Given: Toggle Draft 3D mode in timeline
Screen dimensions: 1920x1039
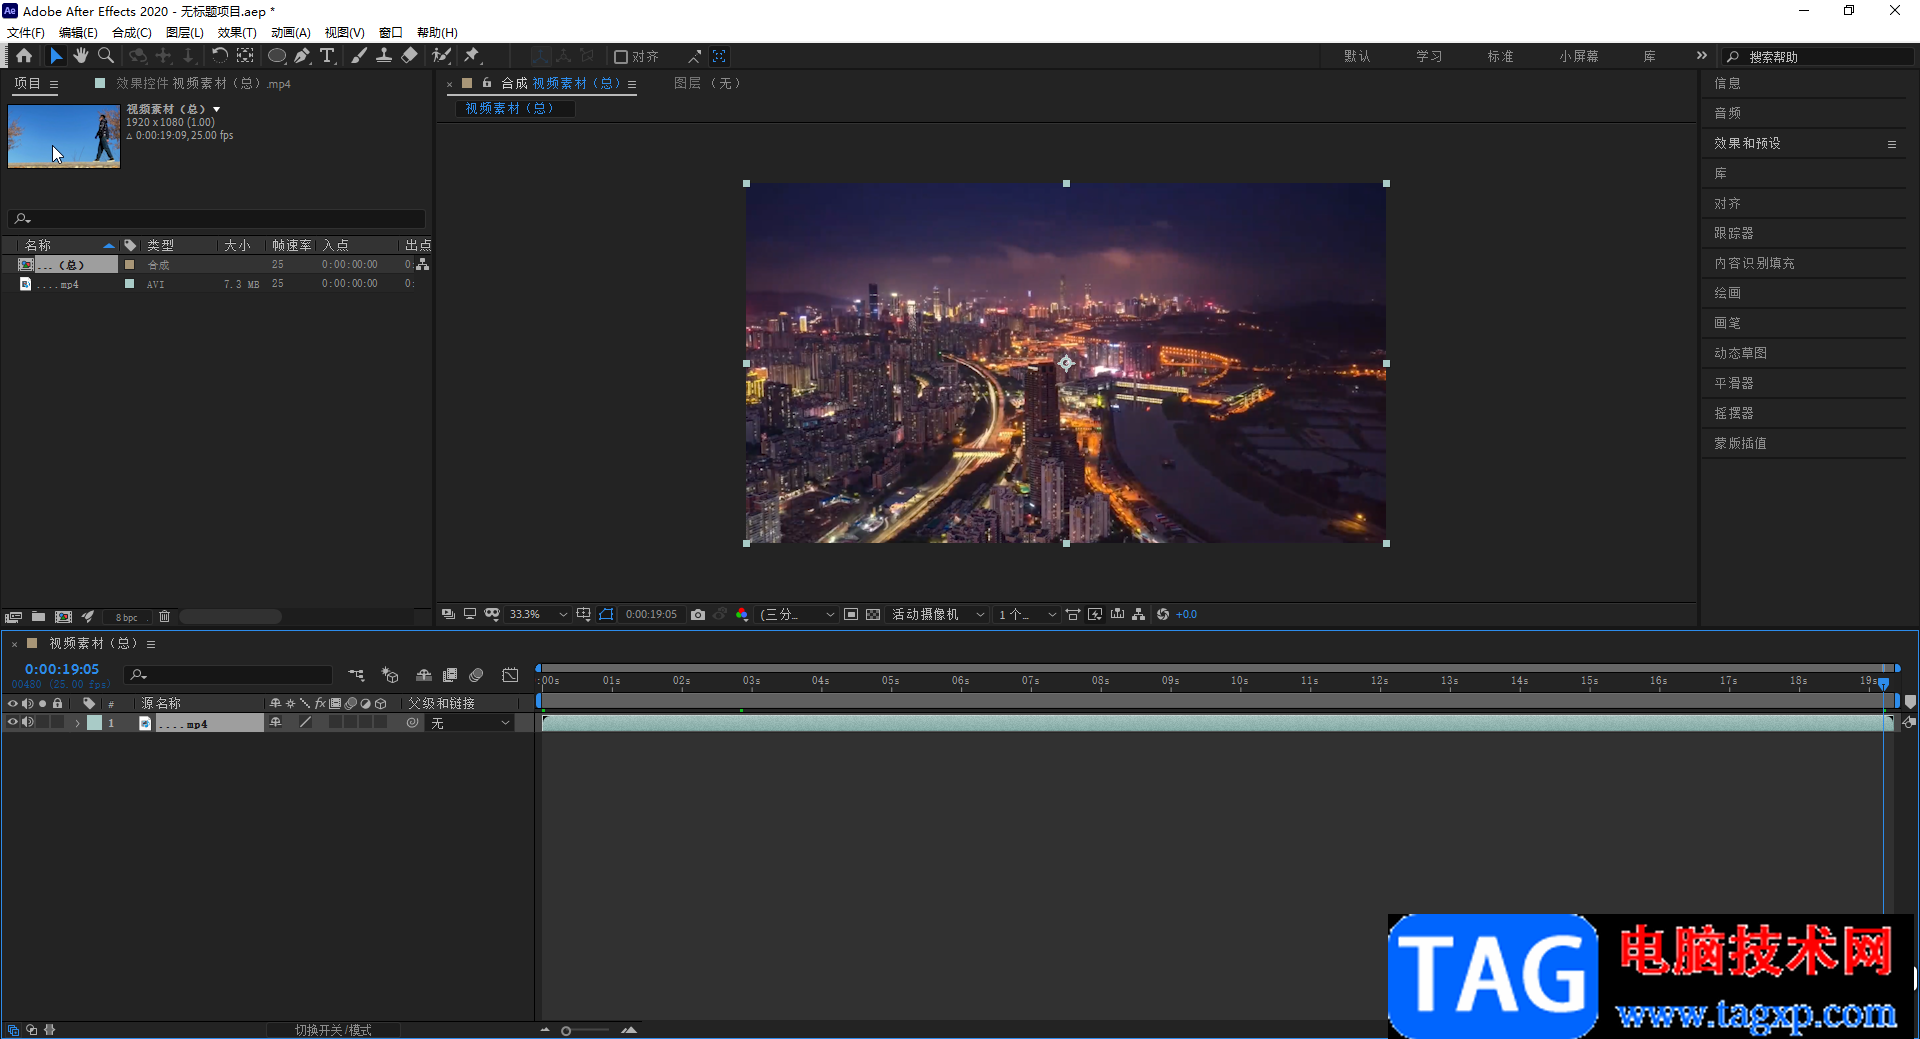Looking at the screenshot, I should [390, 675].
